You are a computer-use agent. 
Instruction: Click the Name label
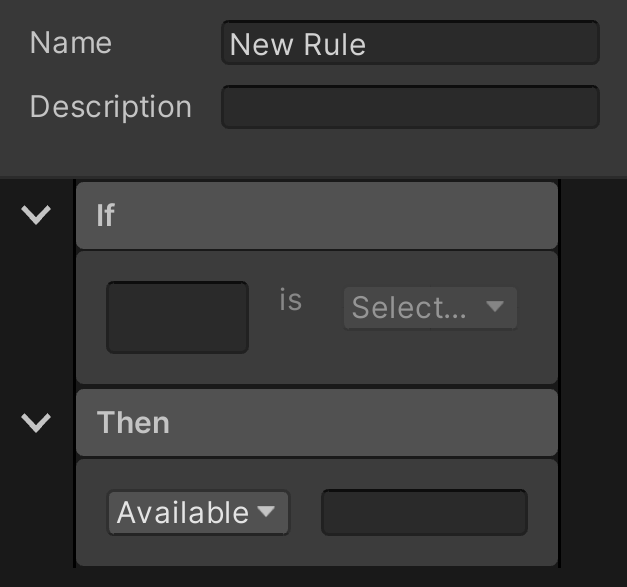coord(71,43)
